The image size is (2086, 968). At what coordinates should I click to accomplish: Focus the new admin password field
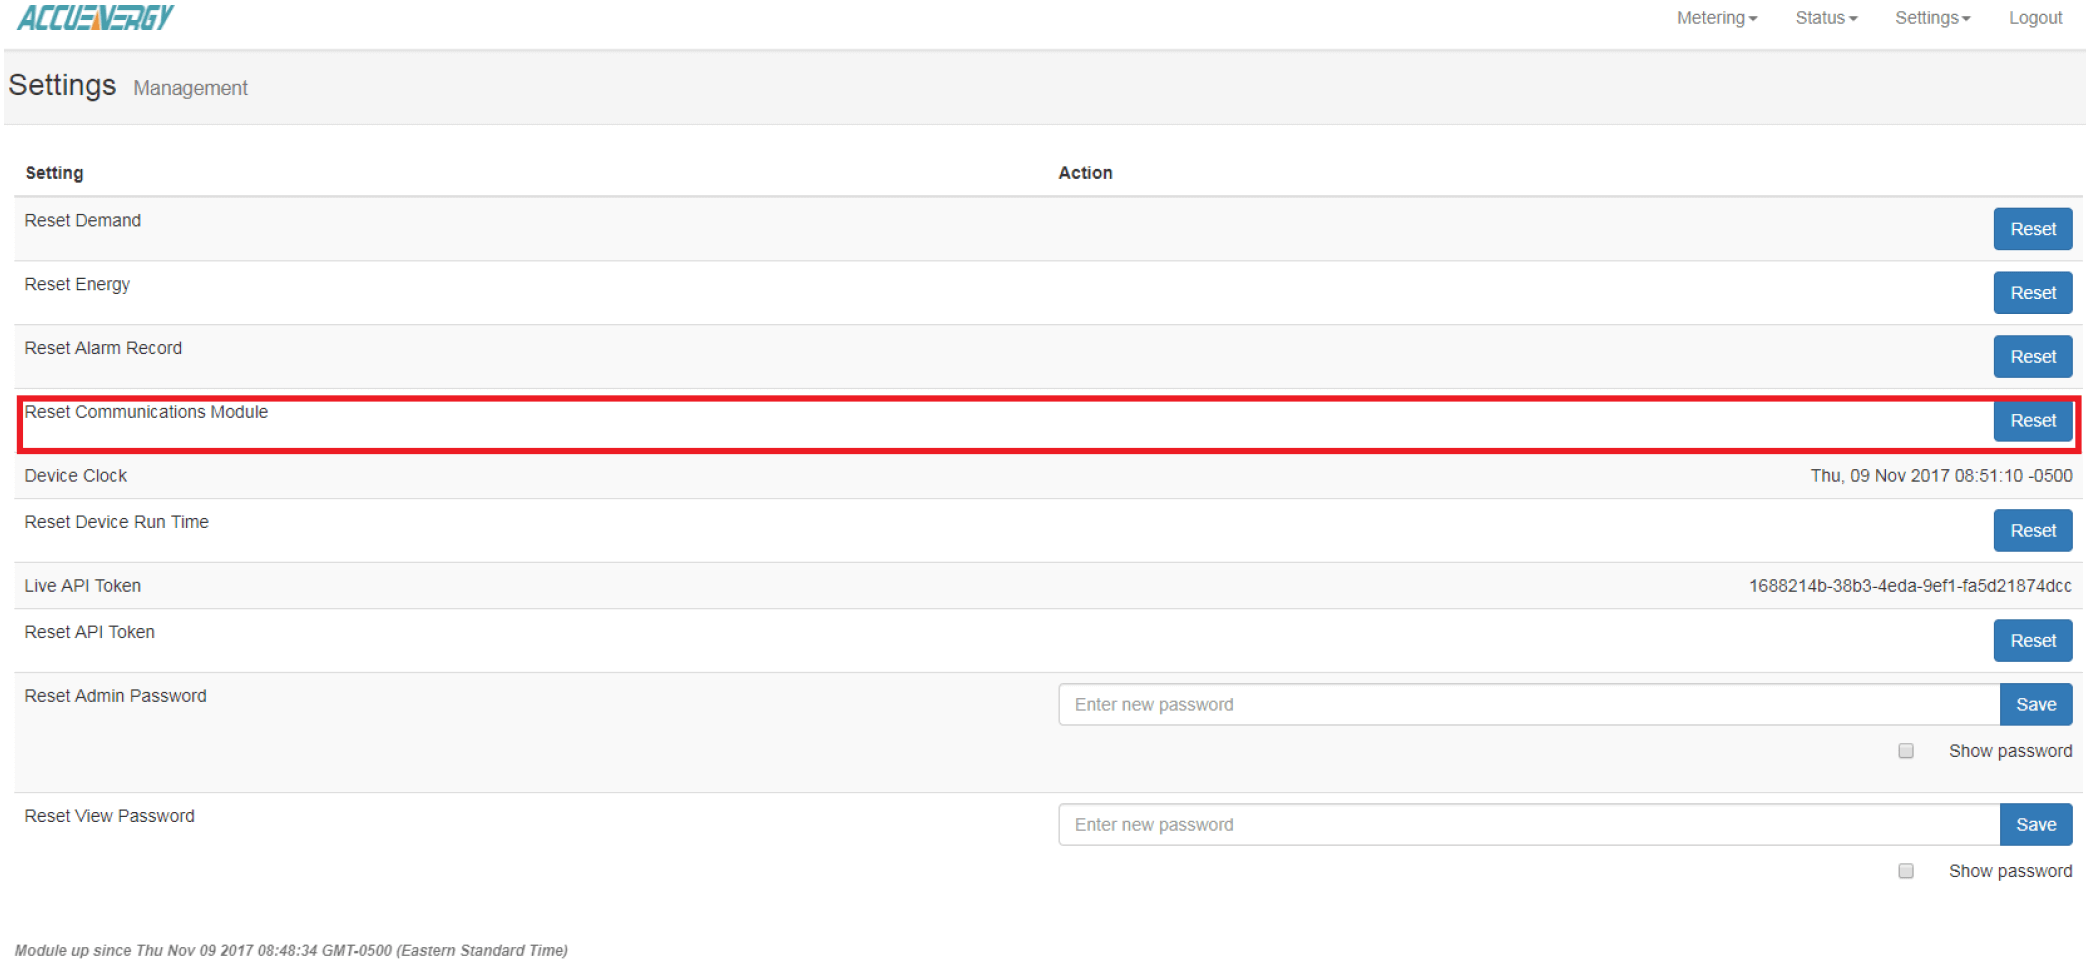click(1528, 705)
